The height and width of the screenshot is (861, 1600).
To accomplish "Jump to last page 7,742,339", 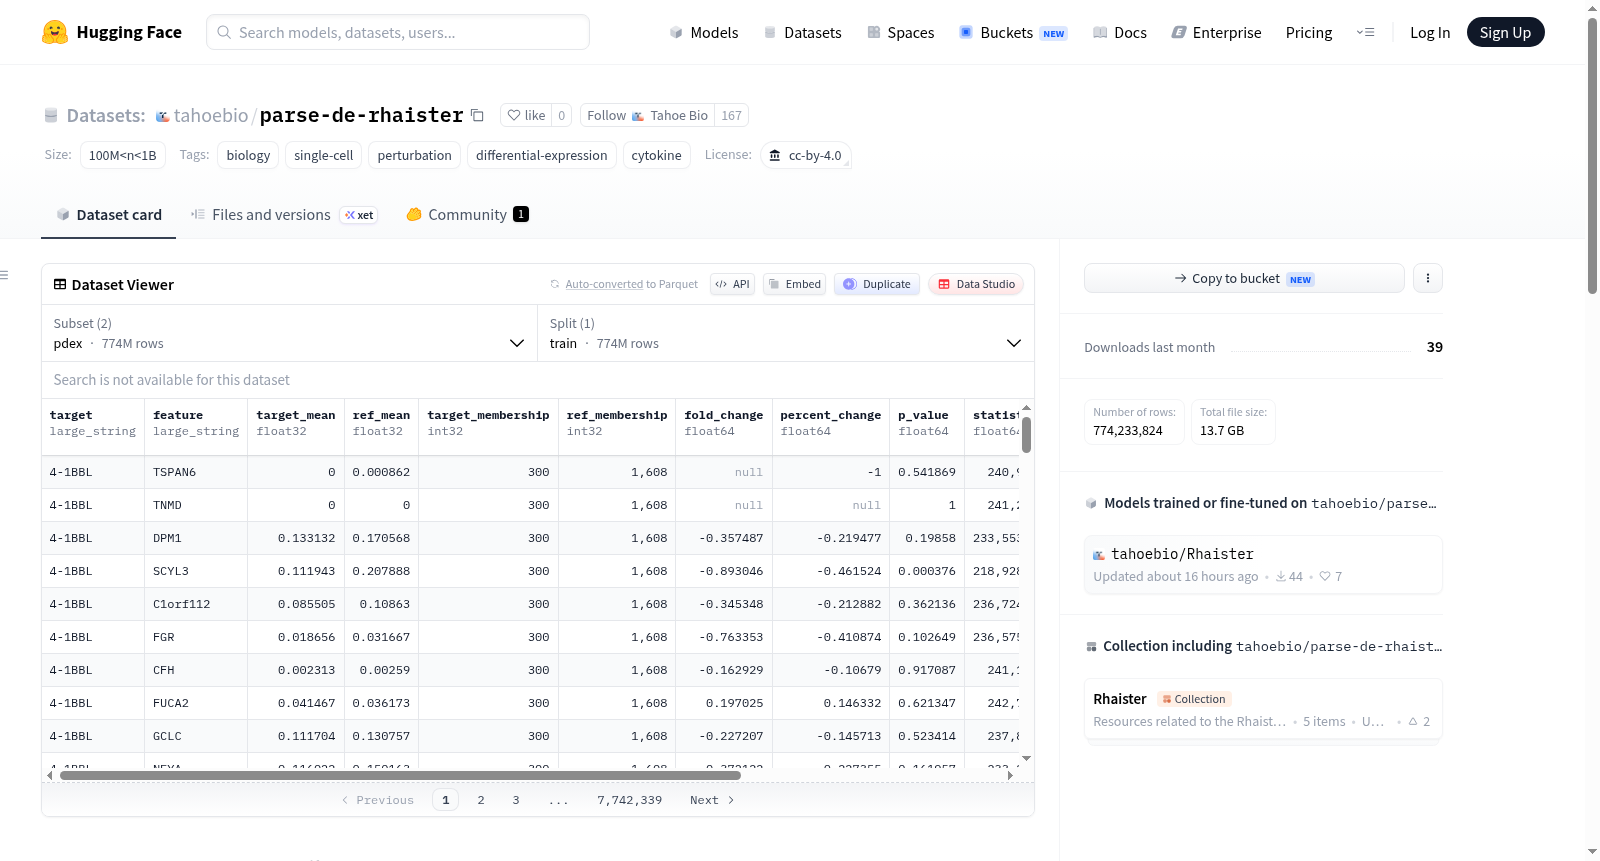I will pyautogui.click(x=630, y=800).
